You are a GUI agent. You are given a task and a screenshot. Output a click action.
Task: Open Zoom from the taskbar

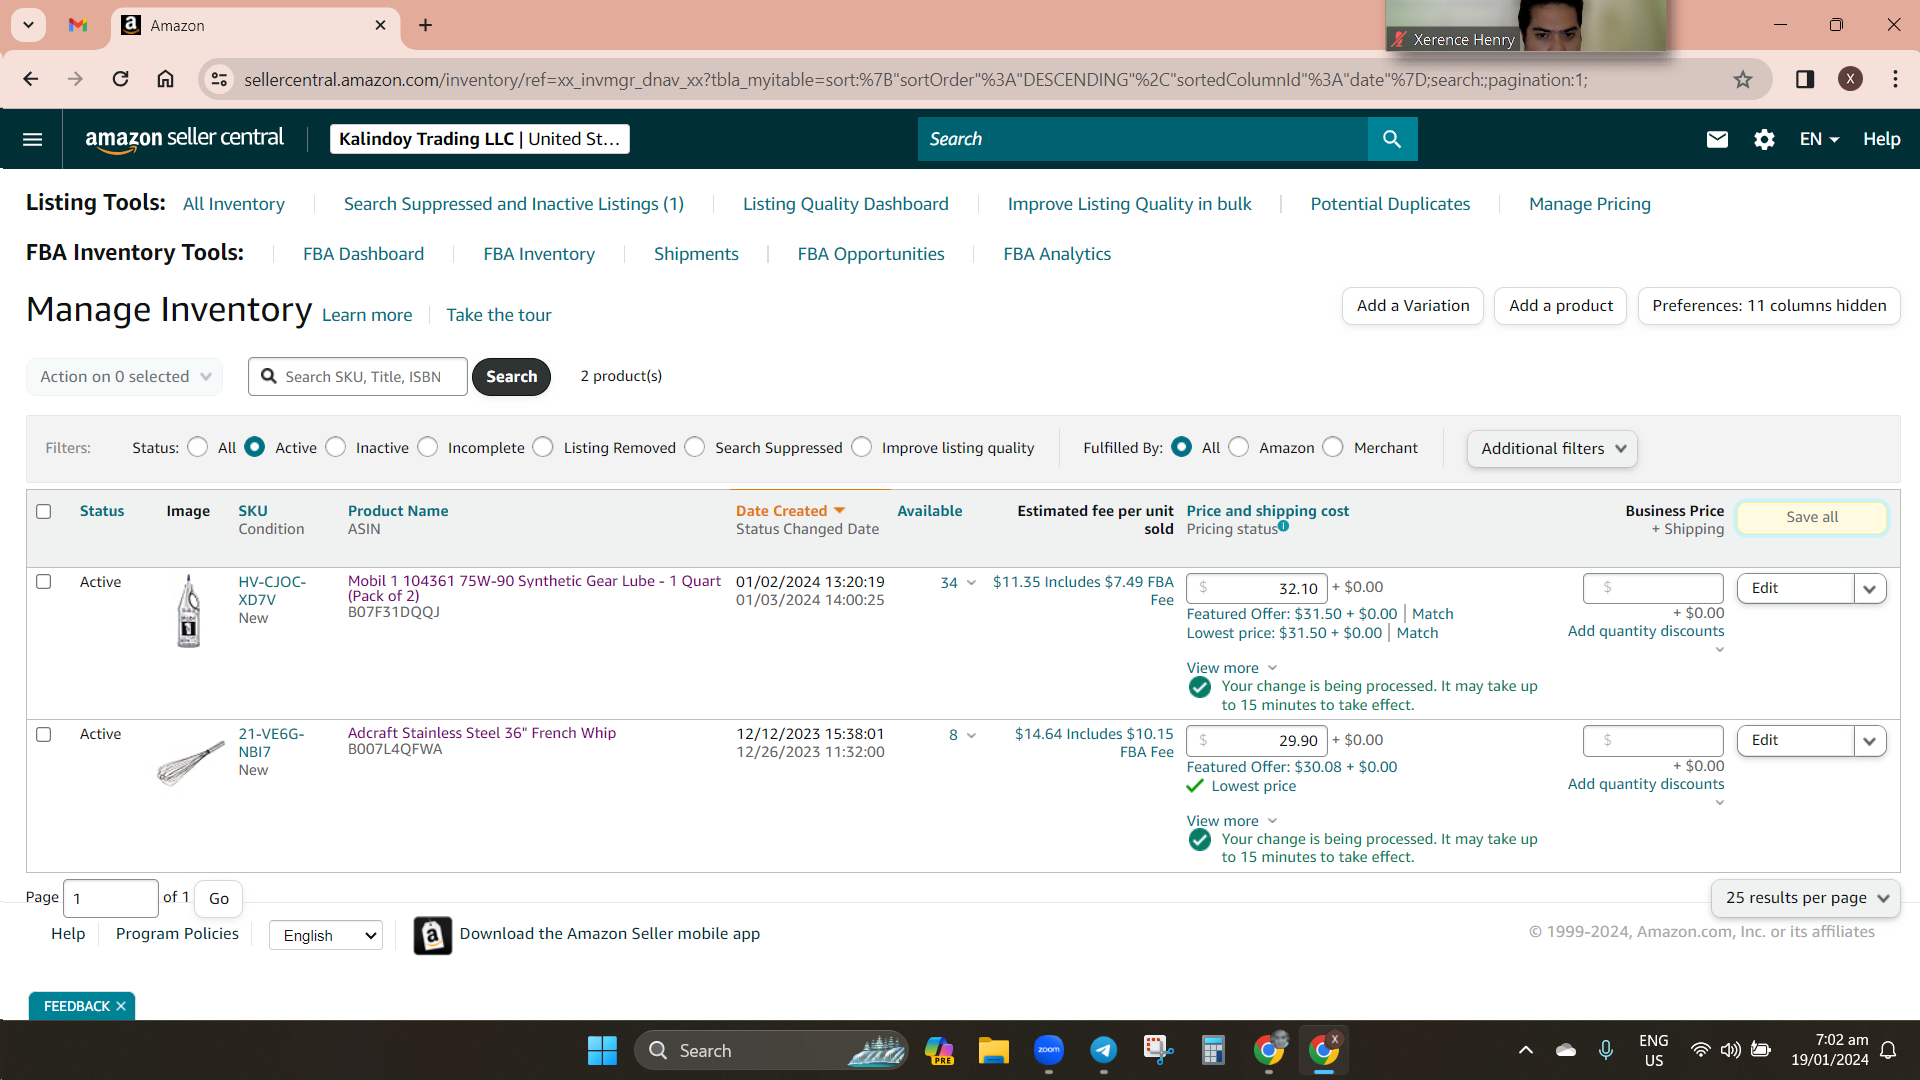tap(1048, 1050)
